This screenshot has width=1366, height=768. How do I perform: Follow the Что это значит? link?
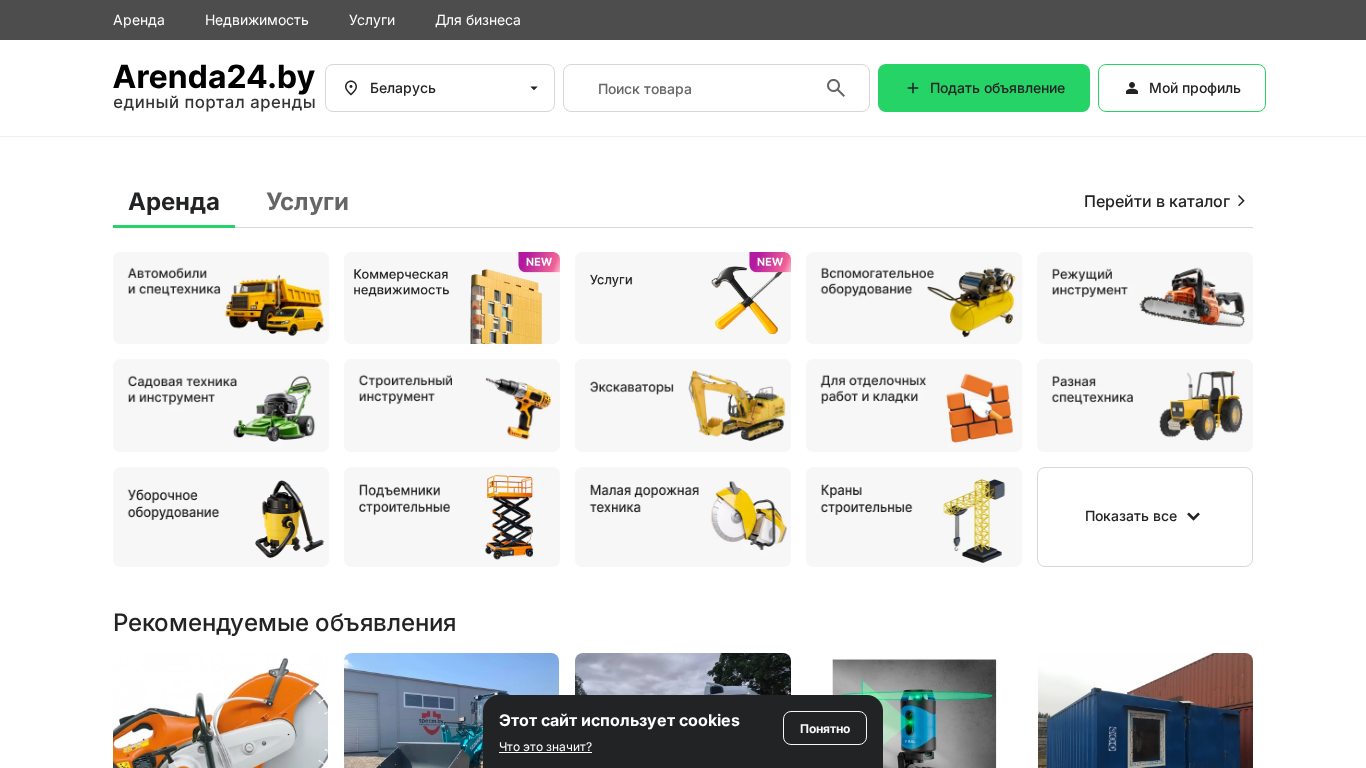tap(545, 747)
